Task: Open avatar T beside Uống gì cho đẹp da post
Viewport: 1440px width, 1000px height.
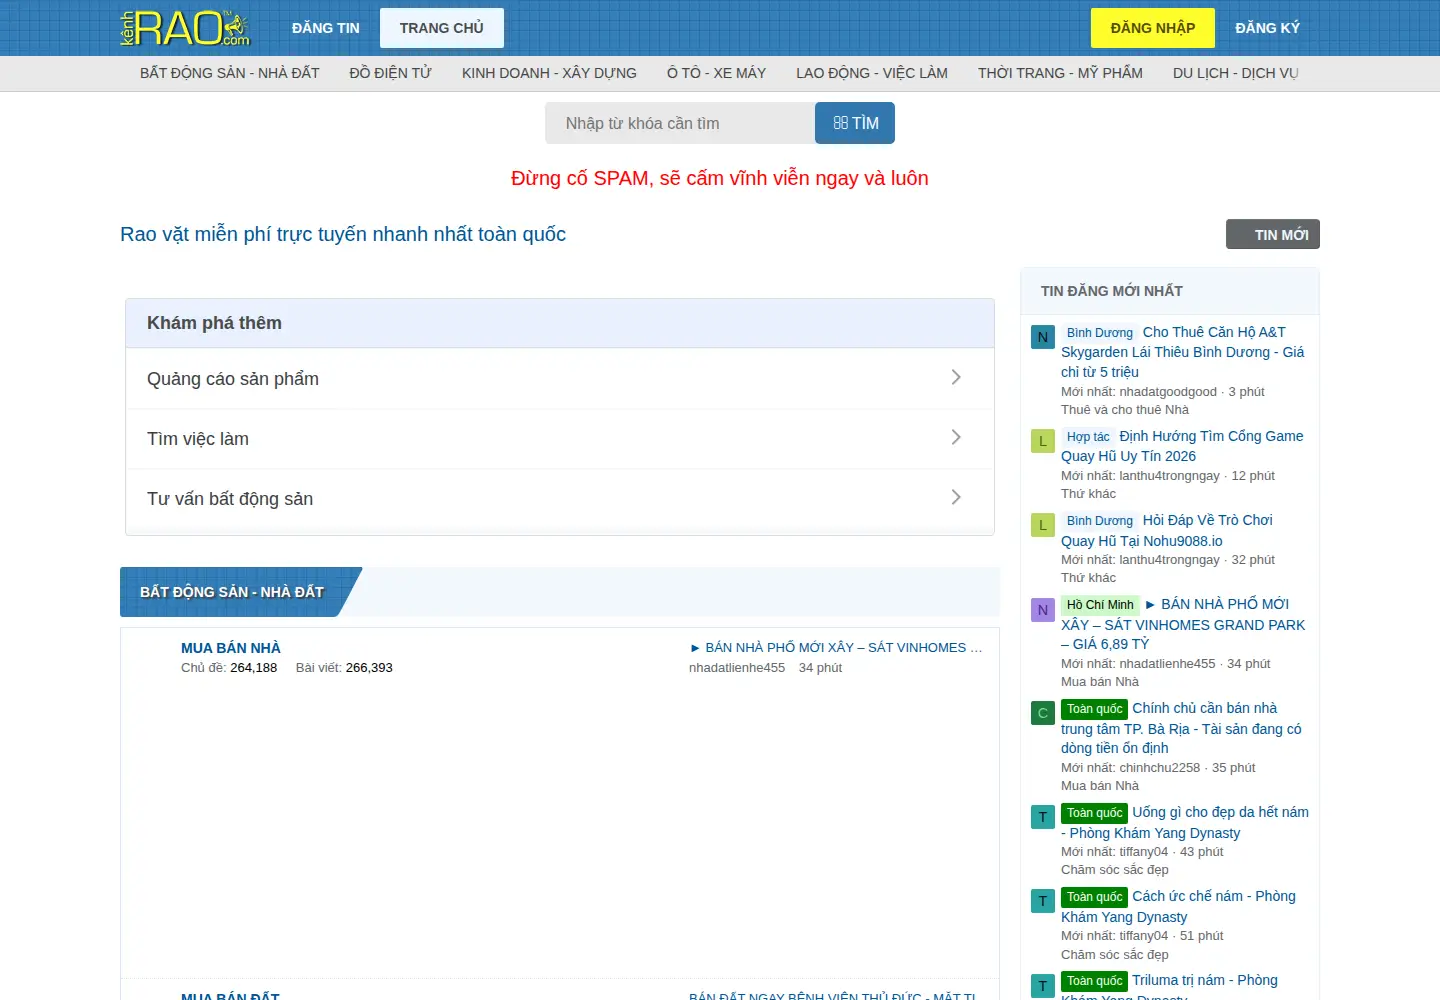Action: (x=1043, y=817)
